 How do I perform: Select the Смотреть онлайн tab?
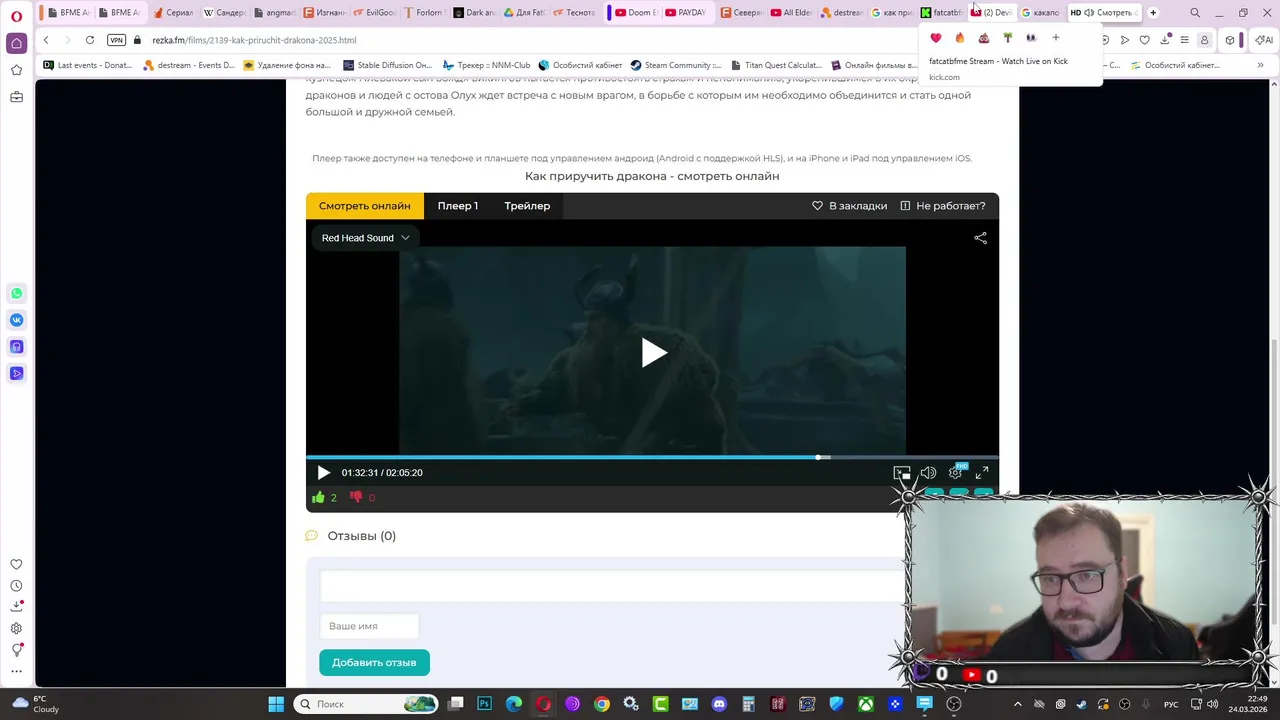click(x=365, y=206)
